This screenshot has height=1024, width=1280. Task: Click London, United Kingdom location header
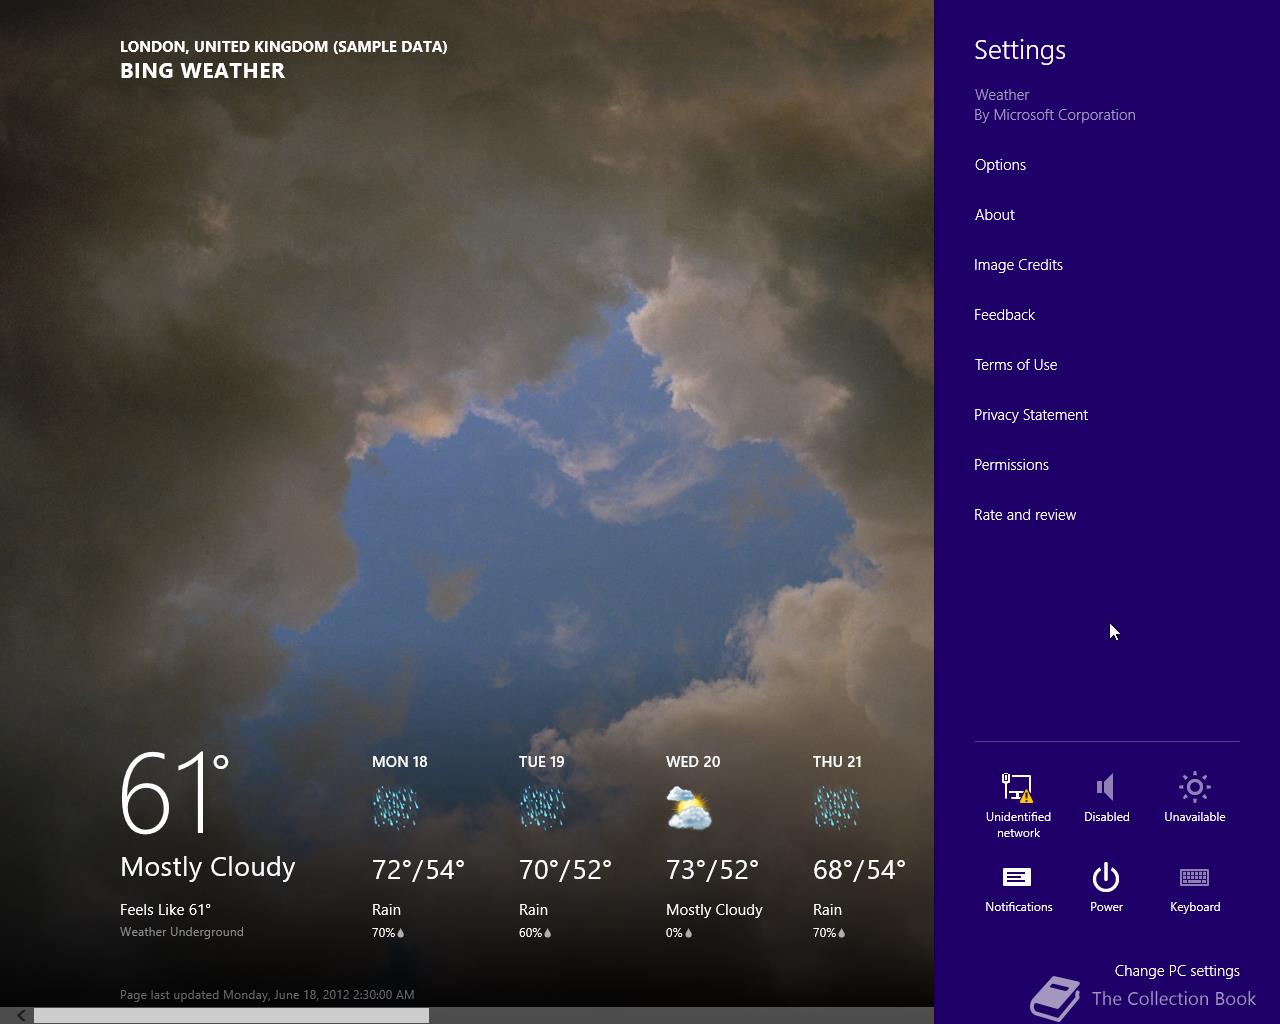click(x=283, y=47)
